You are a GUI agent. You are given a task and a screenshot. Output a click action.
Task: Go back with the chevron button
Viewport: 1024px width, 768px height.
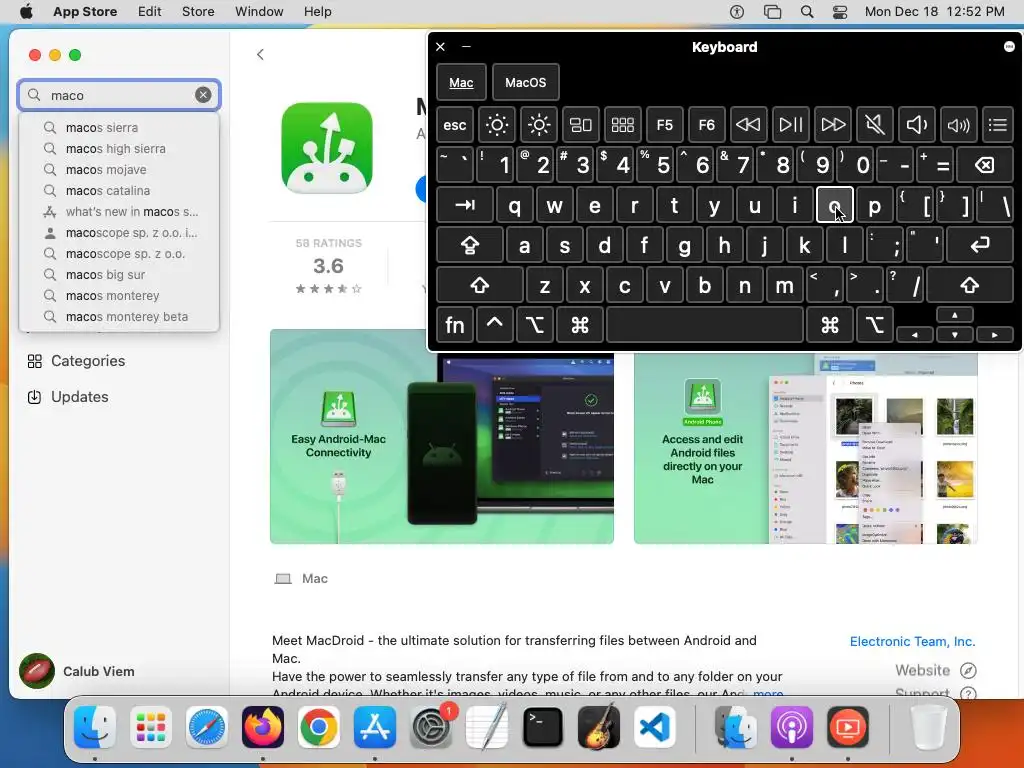261,55
